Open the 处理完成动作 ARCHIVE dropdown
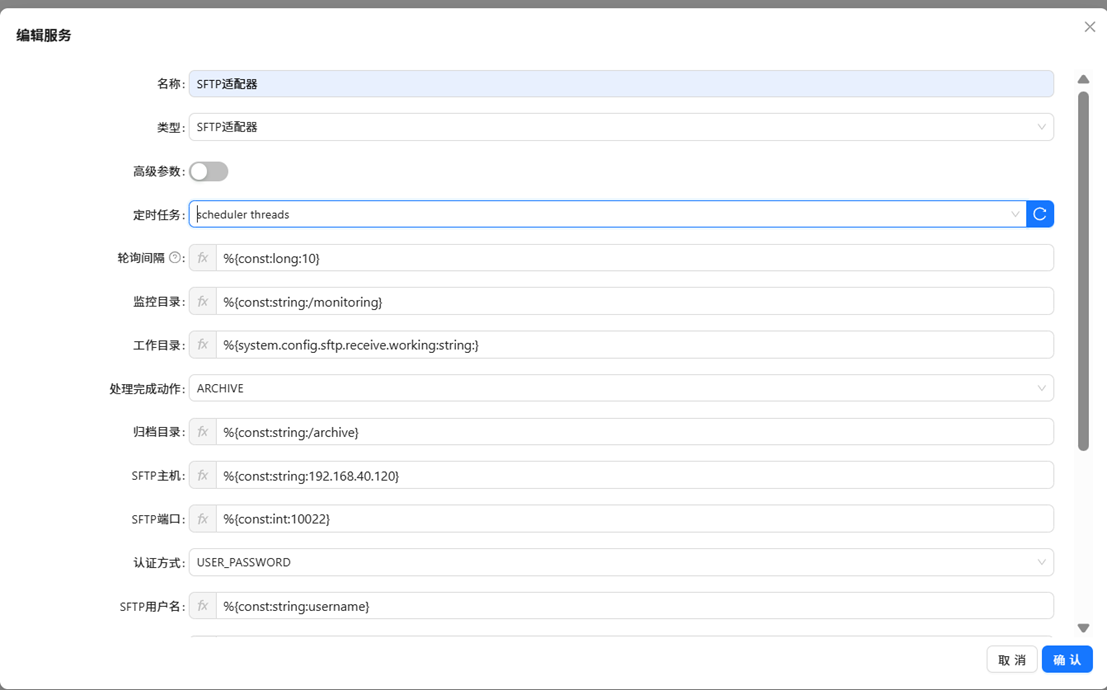The width and height of the screenshot is (1107, 690). (620, 388)
